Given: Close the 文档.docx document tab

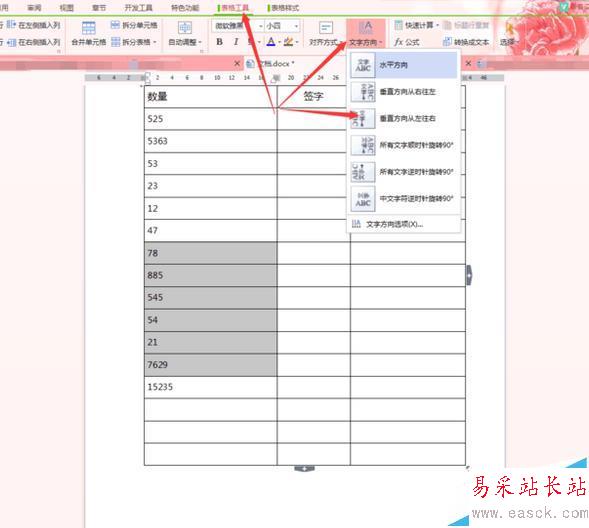Looking at the screenshot, I should click(468, 63).
